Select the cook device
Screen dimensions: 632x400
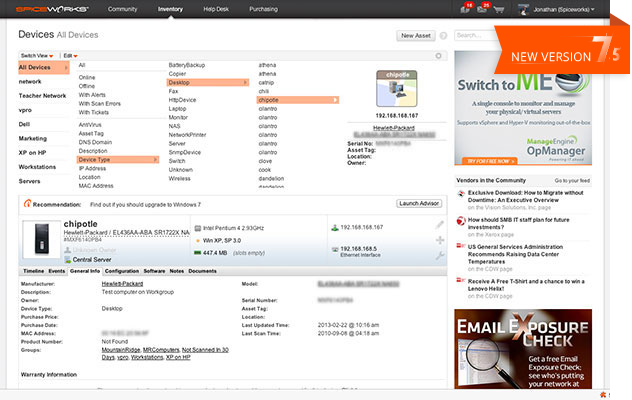coord(265,170)
